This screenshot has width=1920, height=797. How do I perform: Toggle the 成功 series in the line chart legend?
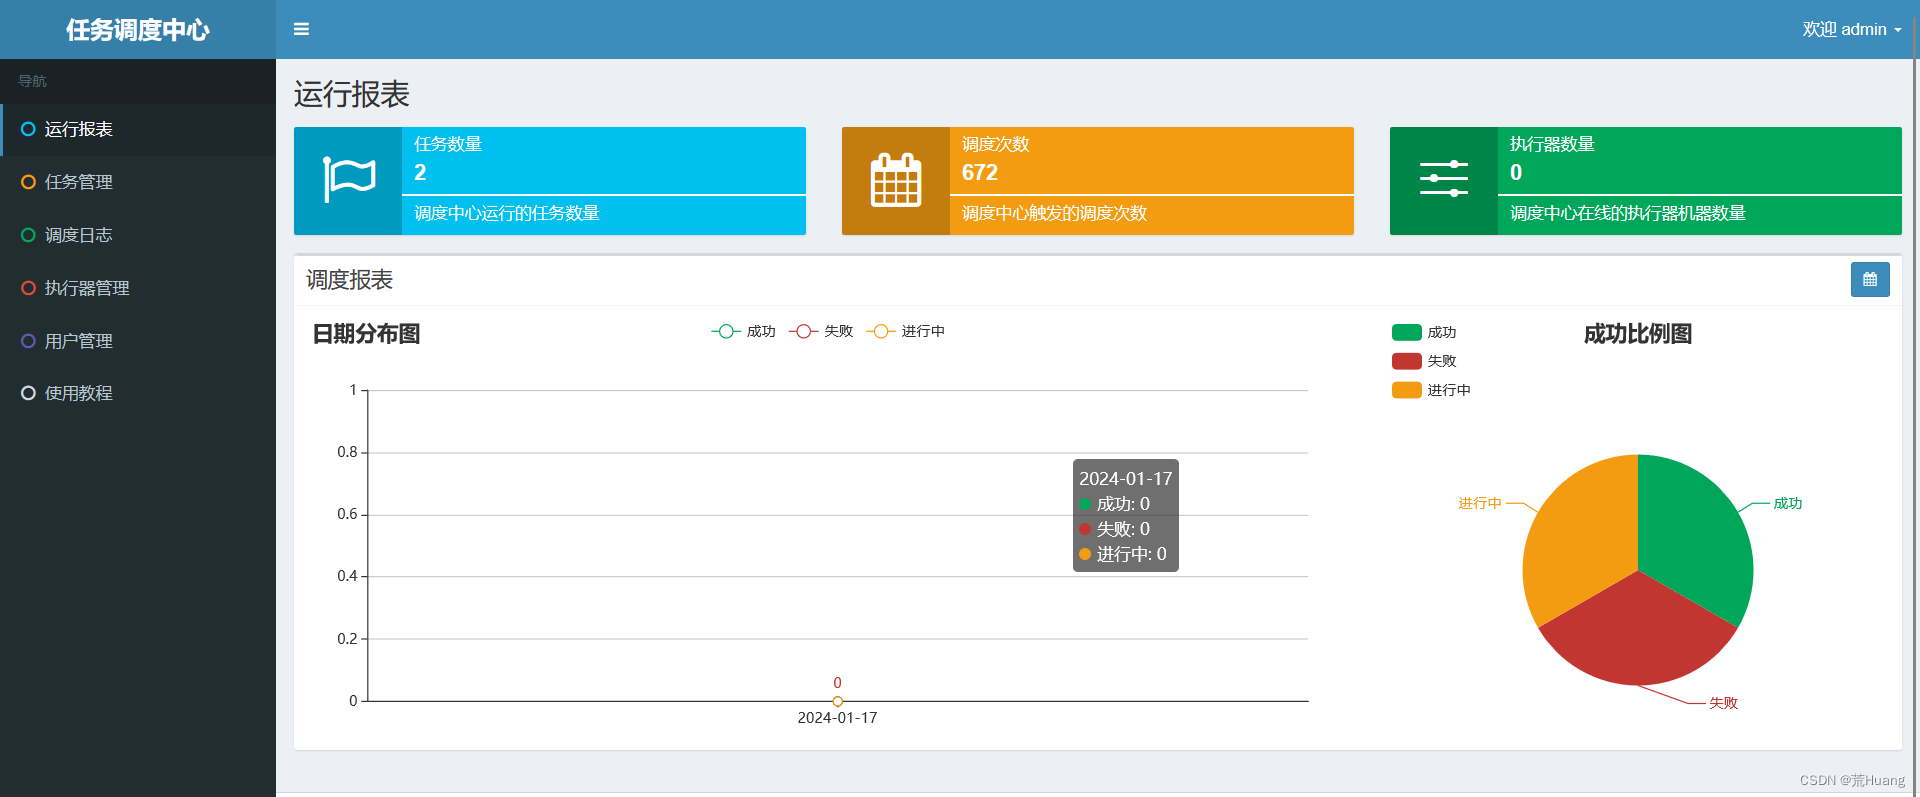tap(744, 331)
